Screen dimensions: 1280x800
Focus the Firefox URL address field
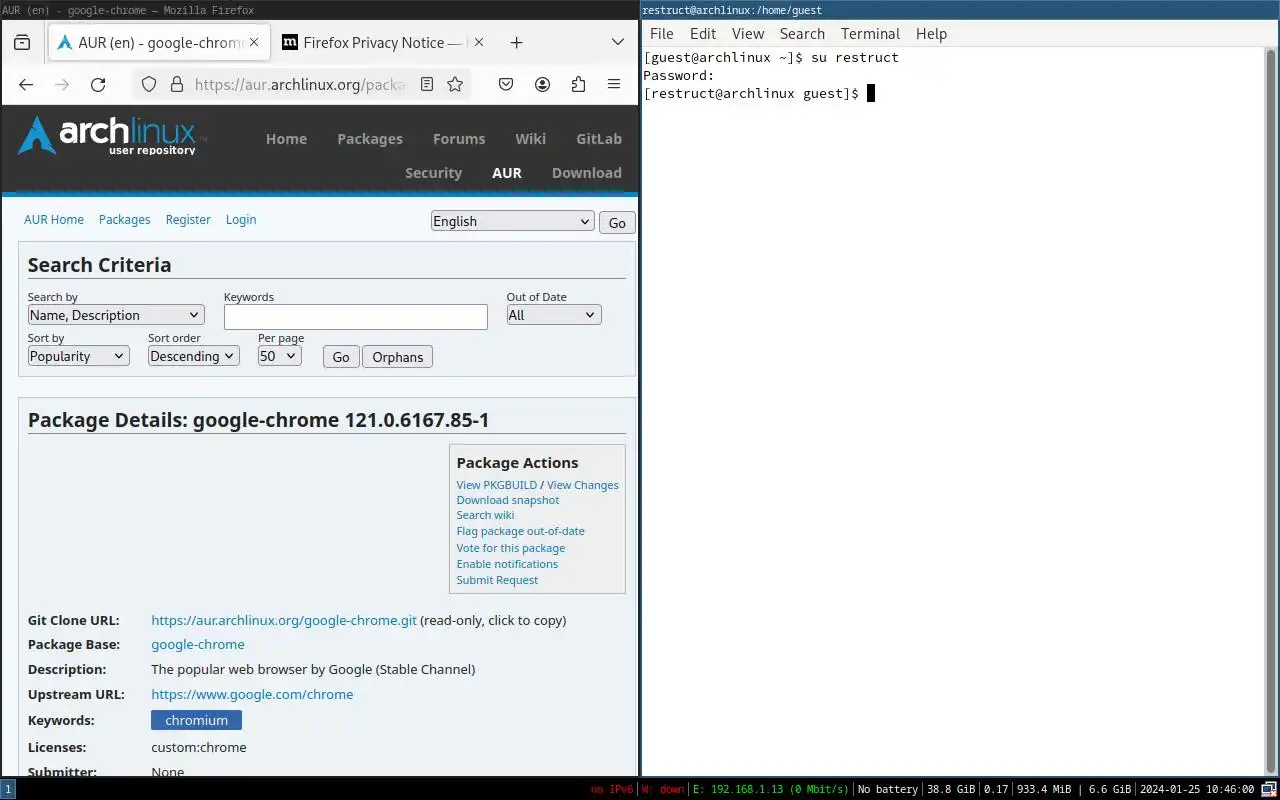click(x=300, y=85)
